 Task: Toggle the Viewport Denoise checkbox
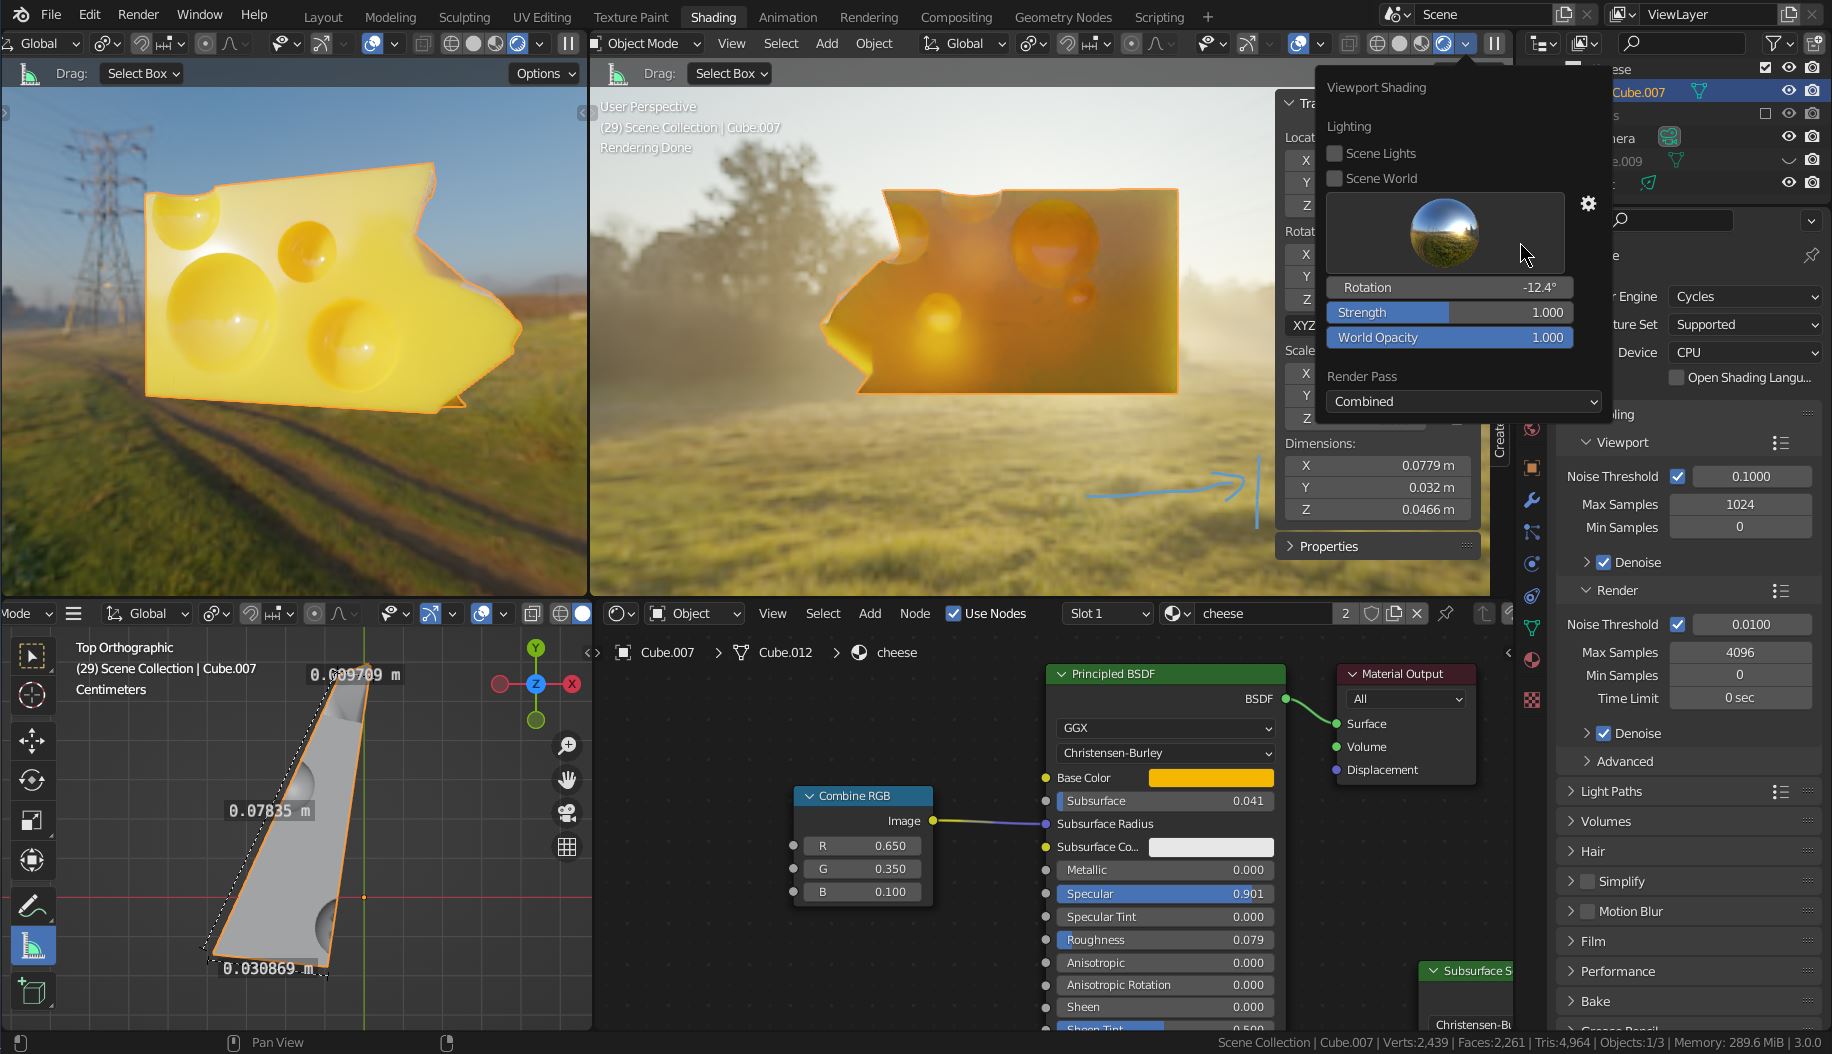pos(1603,562)
